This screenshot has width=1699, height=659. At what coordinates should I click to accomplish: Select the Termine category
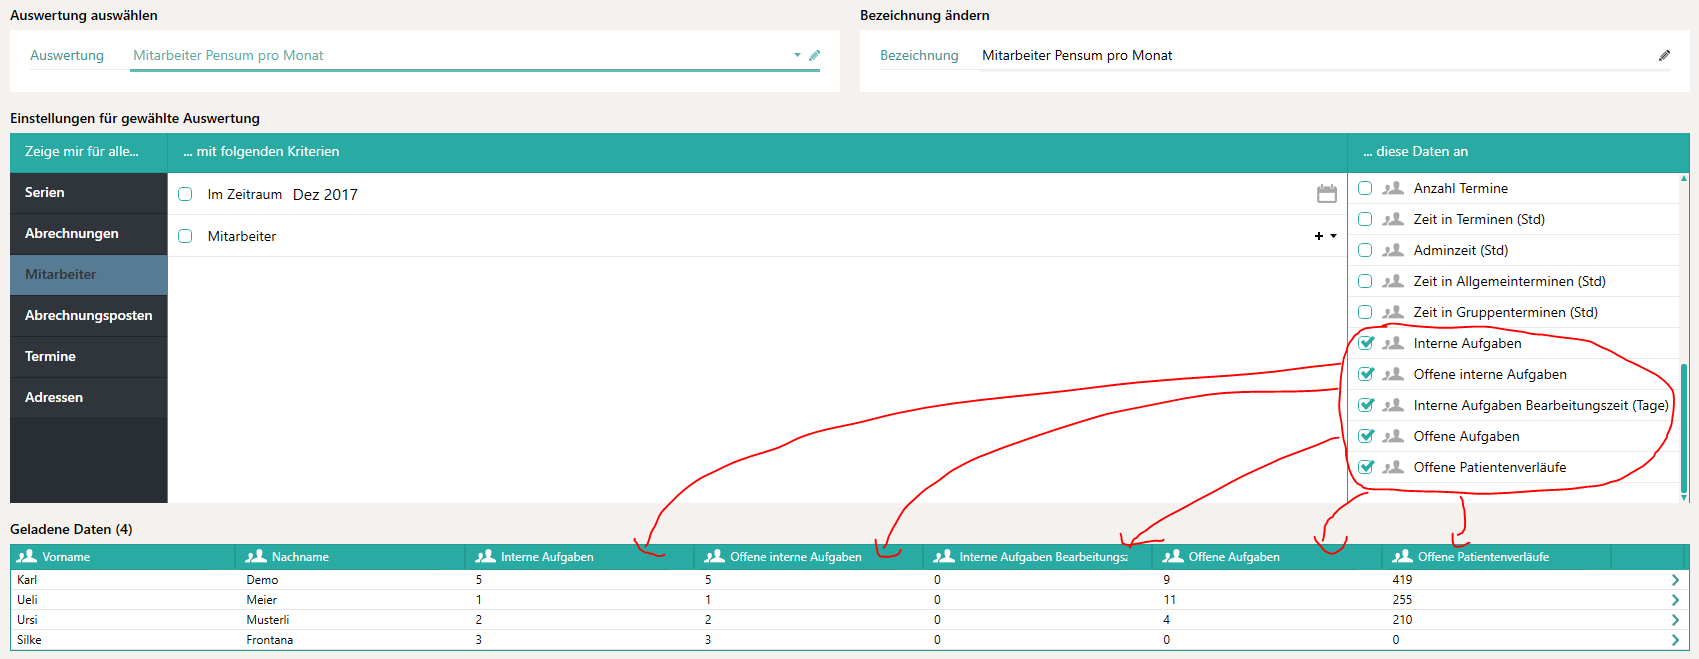(89, 357)
